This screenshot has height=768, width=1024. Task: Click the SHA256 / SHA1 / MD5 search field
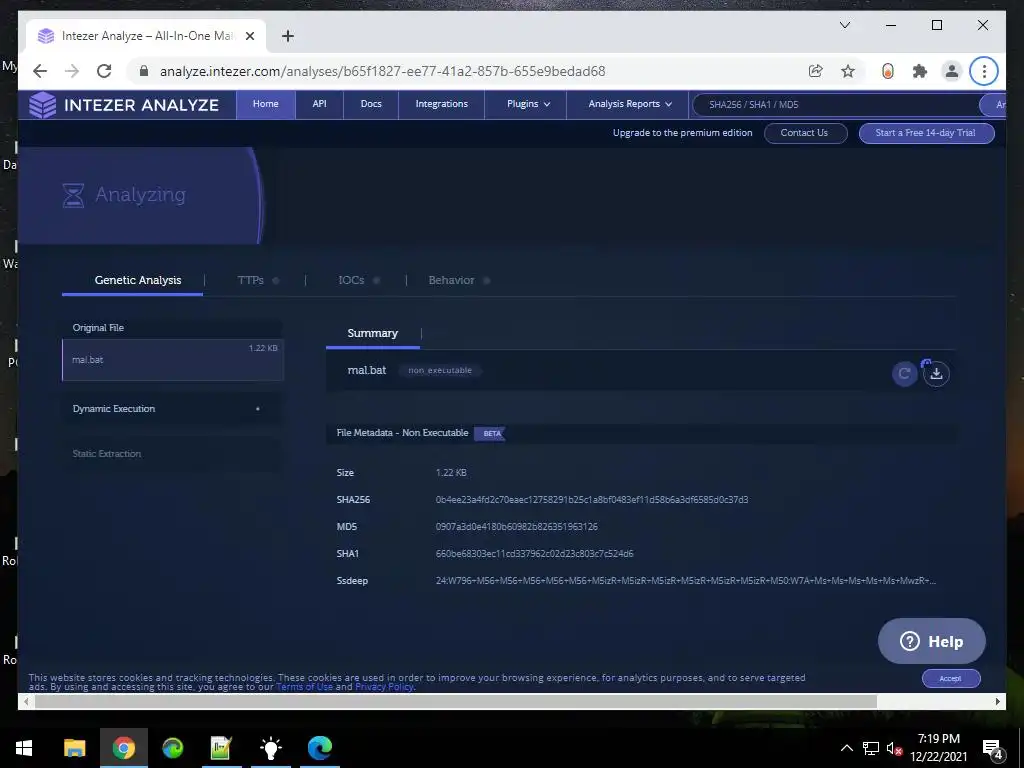coord(836,104)
